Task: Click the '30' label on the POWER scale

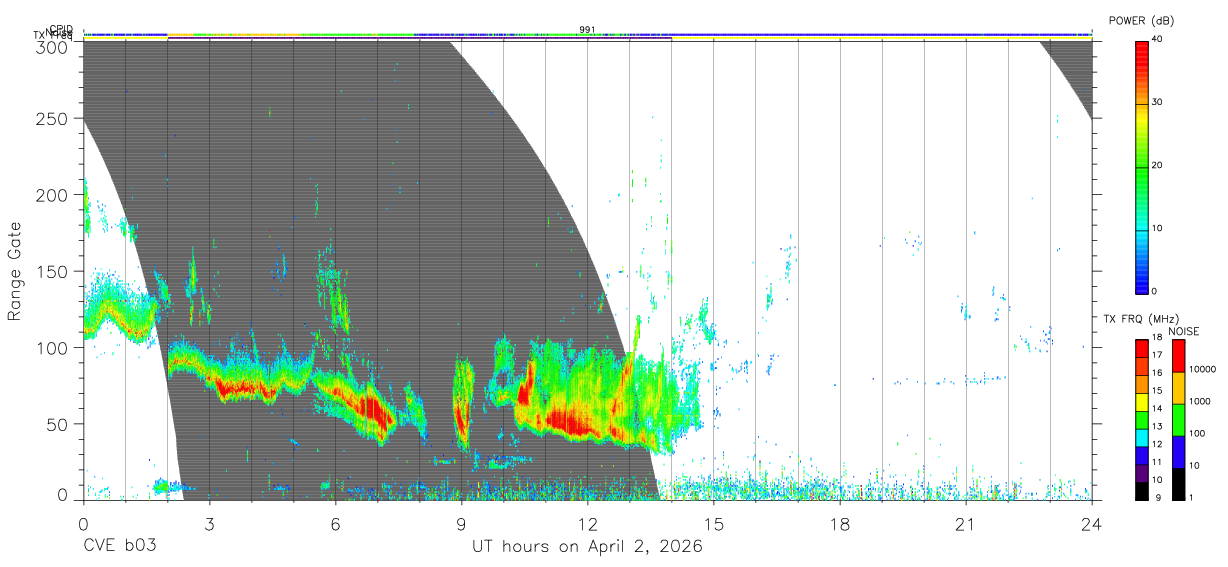Action: (1158, 103)
